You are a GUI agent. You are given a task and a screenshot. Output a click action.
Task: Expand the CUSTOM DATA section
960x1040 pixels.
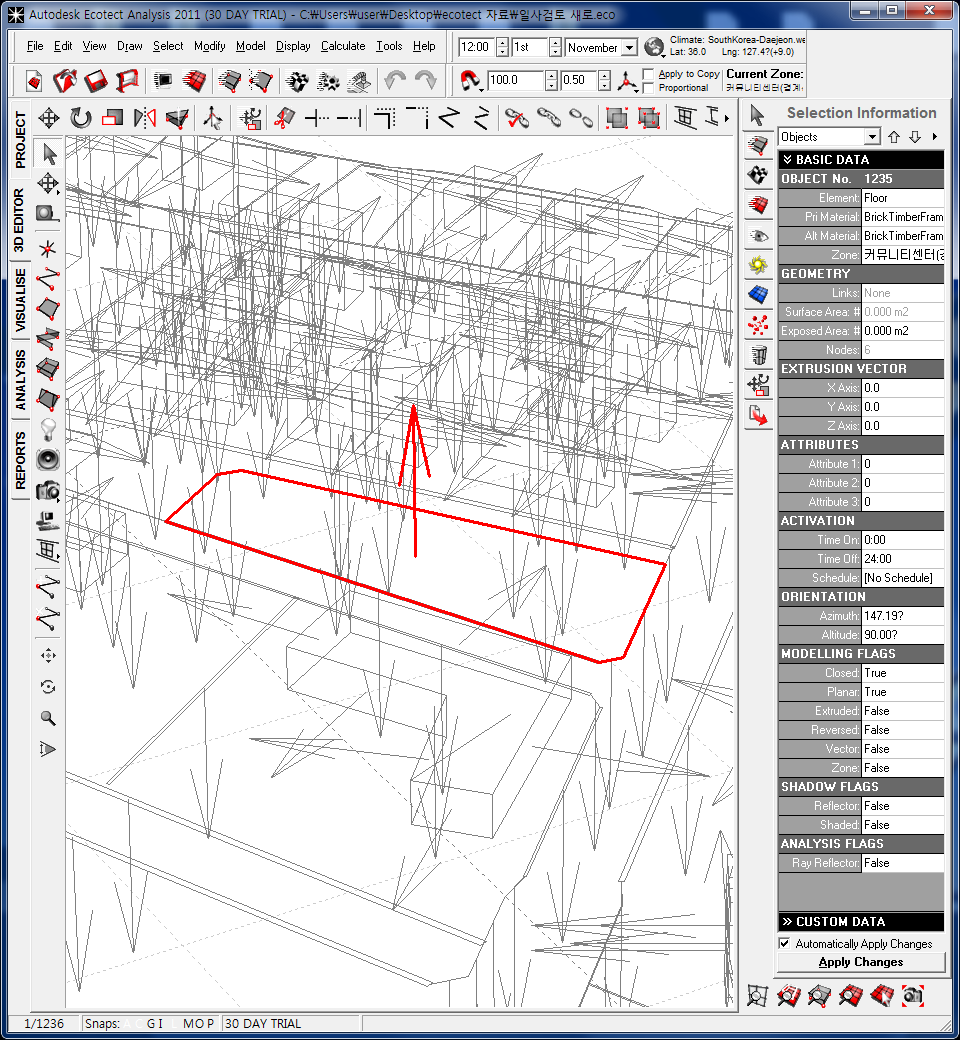[788, 922]
